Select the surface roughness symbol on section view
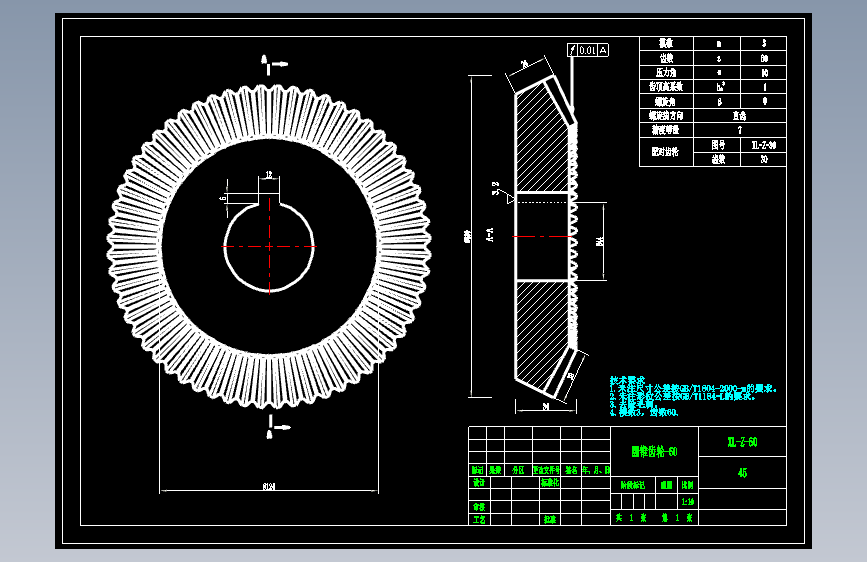 (503, 192)
